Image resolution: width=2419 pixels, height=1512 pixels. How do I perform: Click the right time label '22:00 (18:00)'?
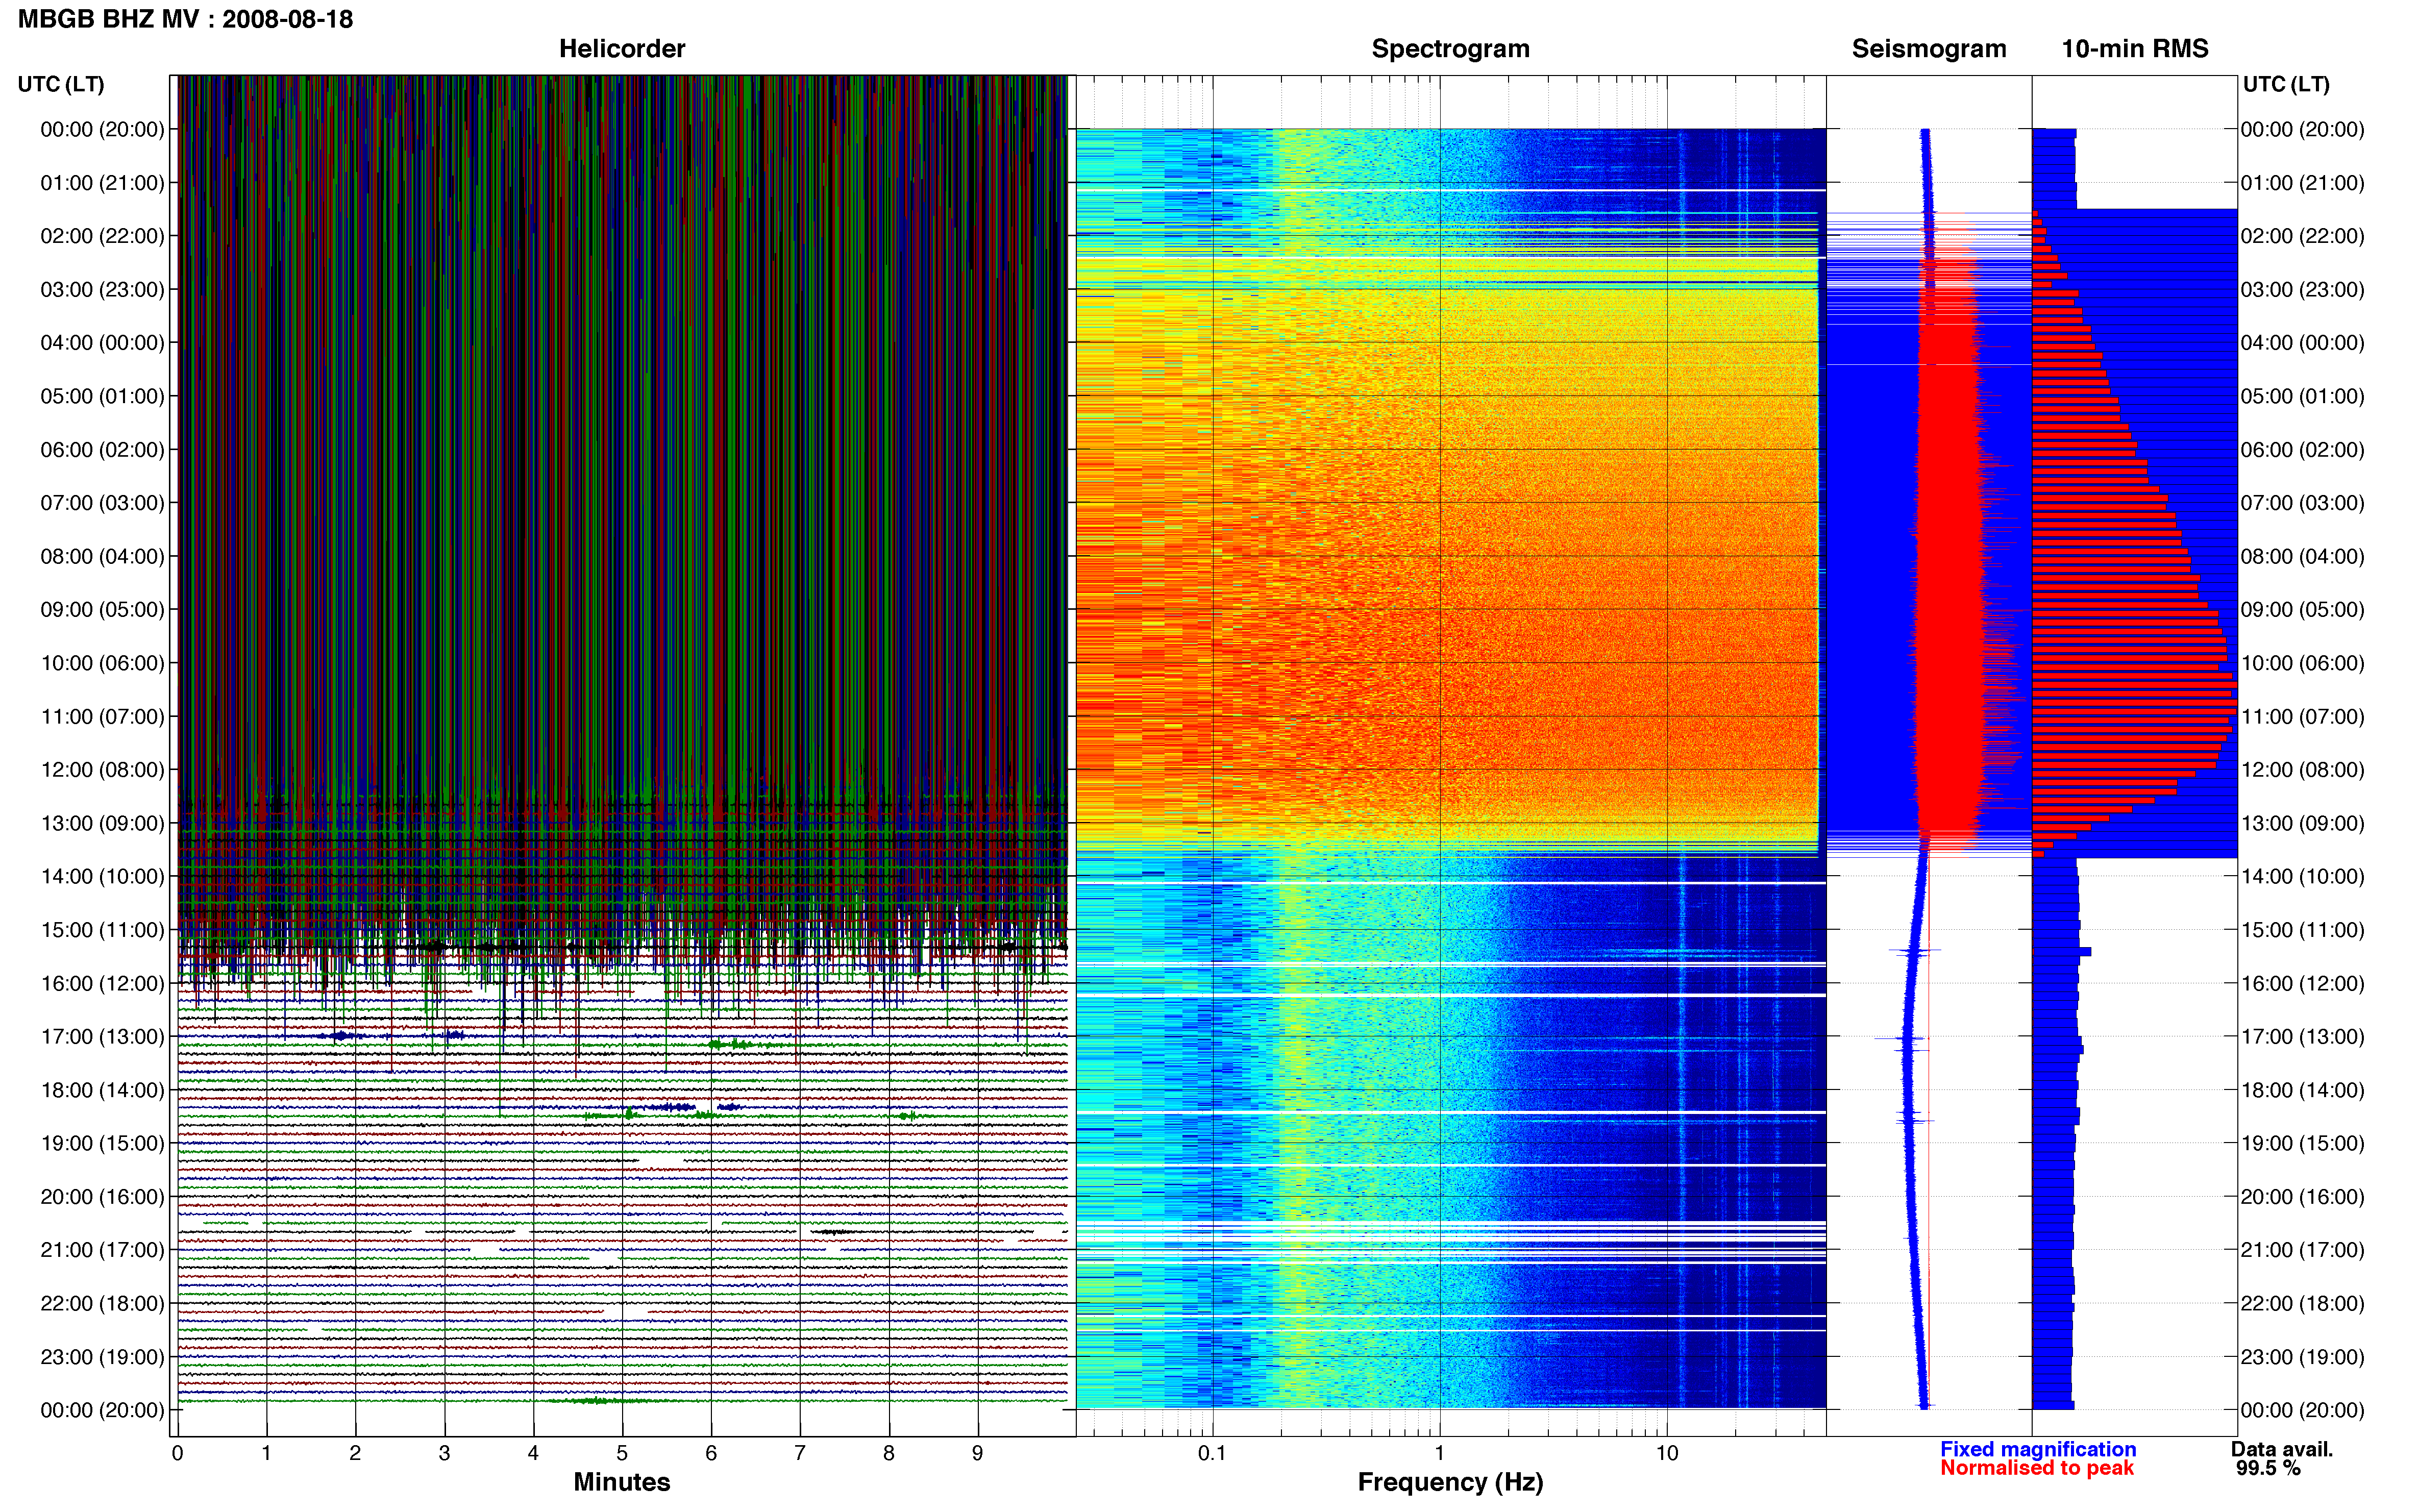[x=2303, y=1303]
